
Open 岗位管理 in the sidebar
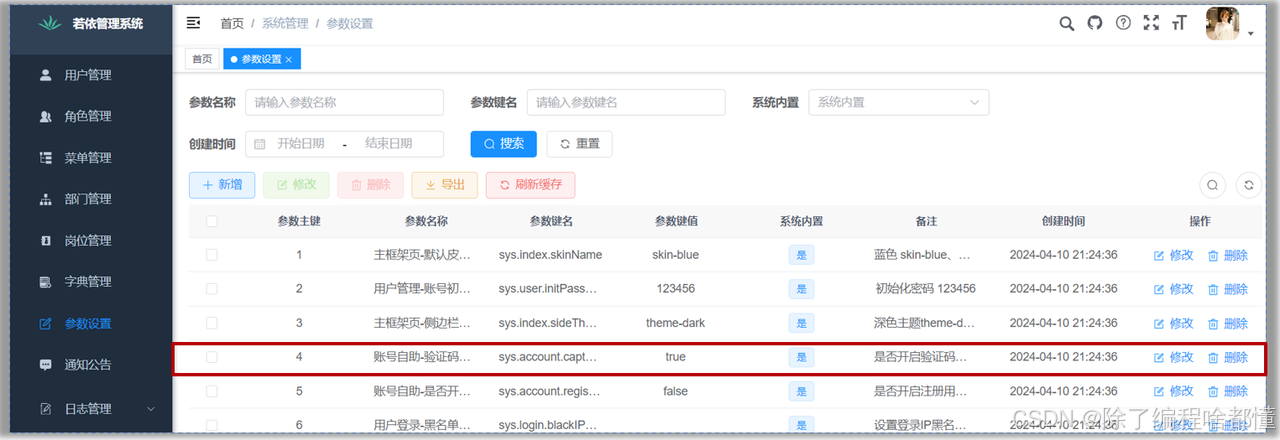point(86,241)
